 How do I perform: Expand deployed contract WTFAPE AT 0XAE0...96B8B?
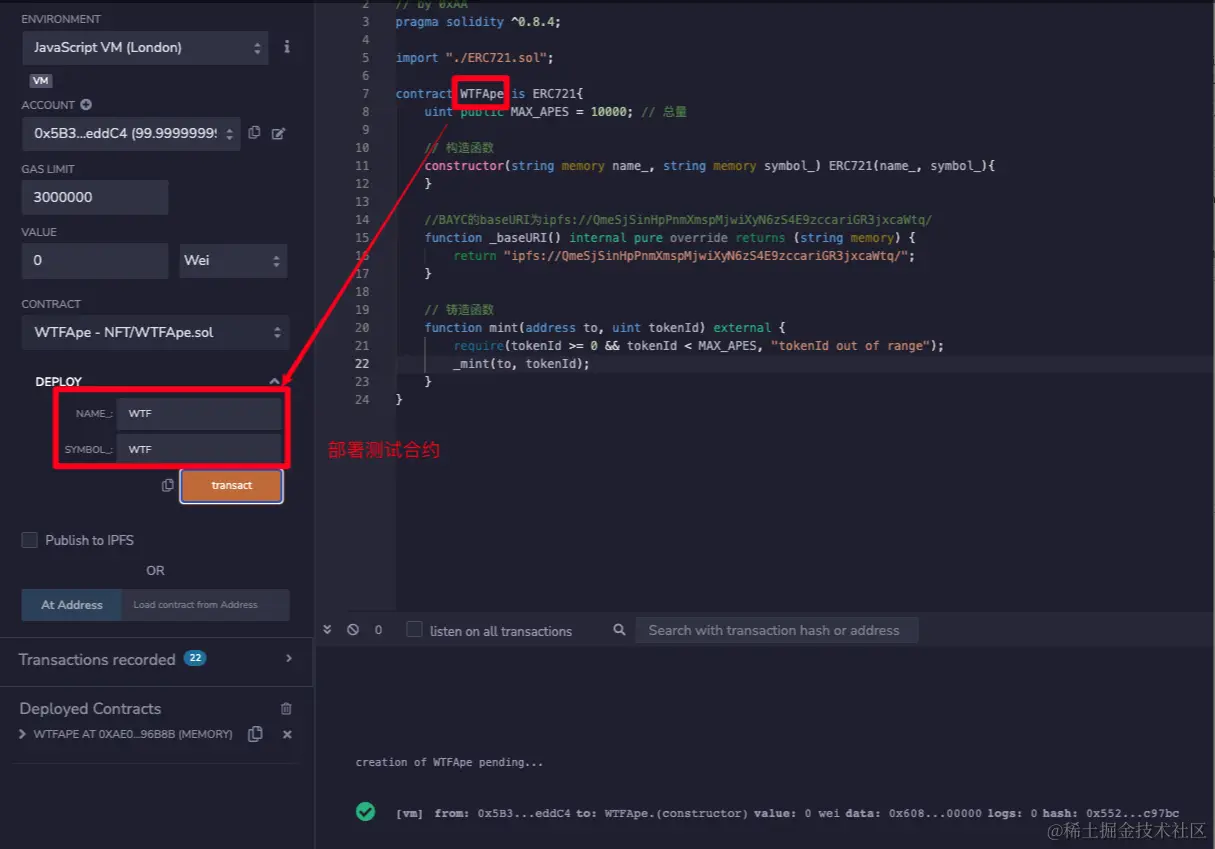23,734
